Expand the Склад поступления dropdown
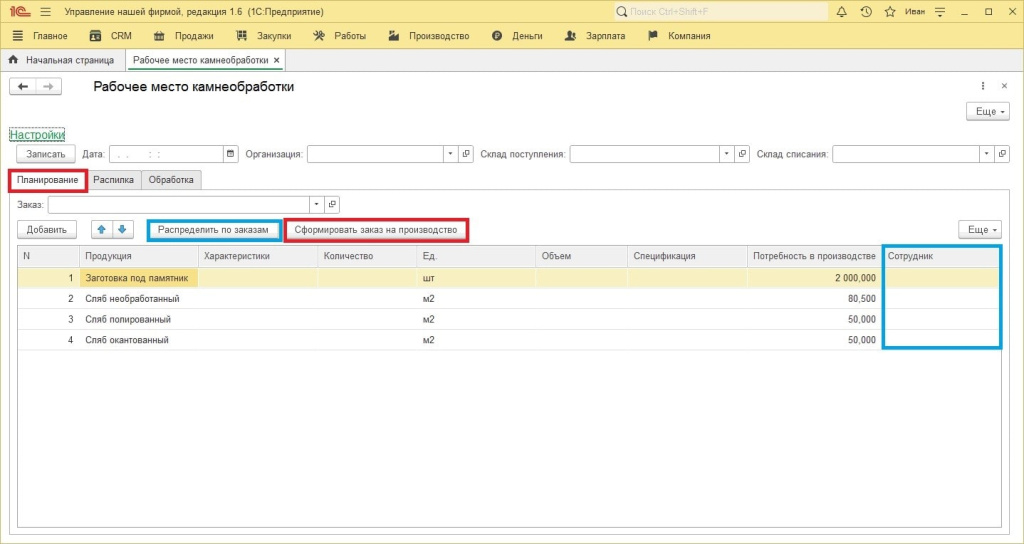1024x544 pixels. [x=726, y=154]
